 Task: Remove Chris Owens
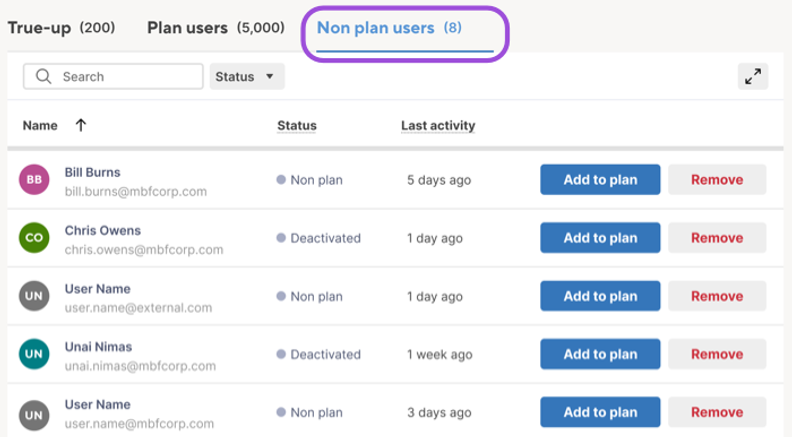pyautogui.click(x=717, y=237)
